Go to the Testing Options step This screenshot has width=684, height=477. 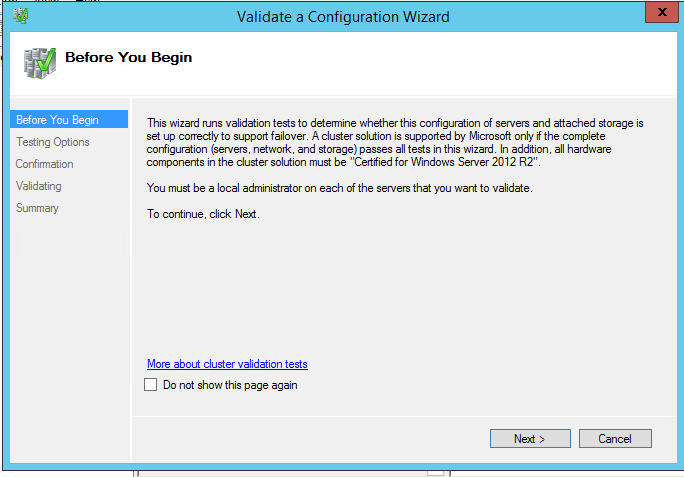click(52, 142)
